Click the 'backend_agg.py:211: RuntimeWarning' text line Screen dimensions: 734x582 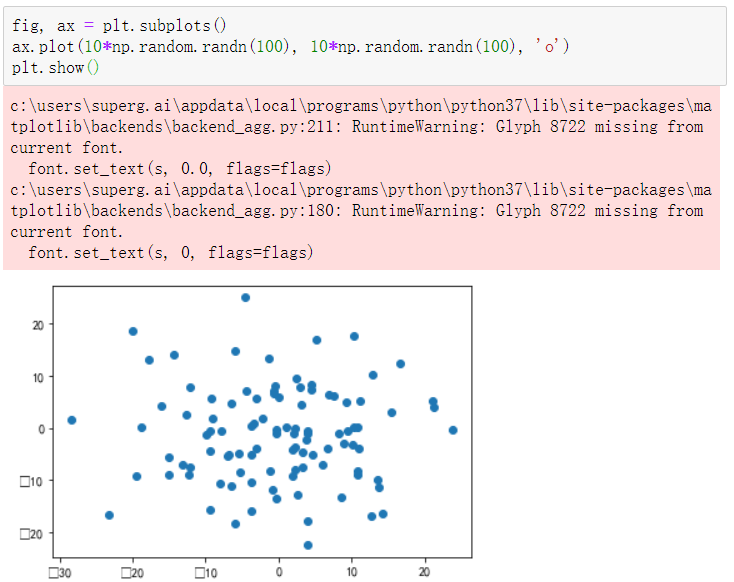(x=357, y=126)
